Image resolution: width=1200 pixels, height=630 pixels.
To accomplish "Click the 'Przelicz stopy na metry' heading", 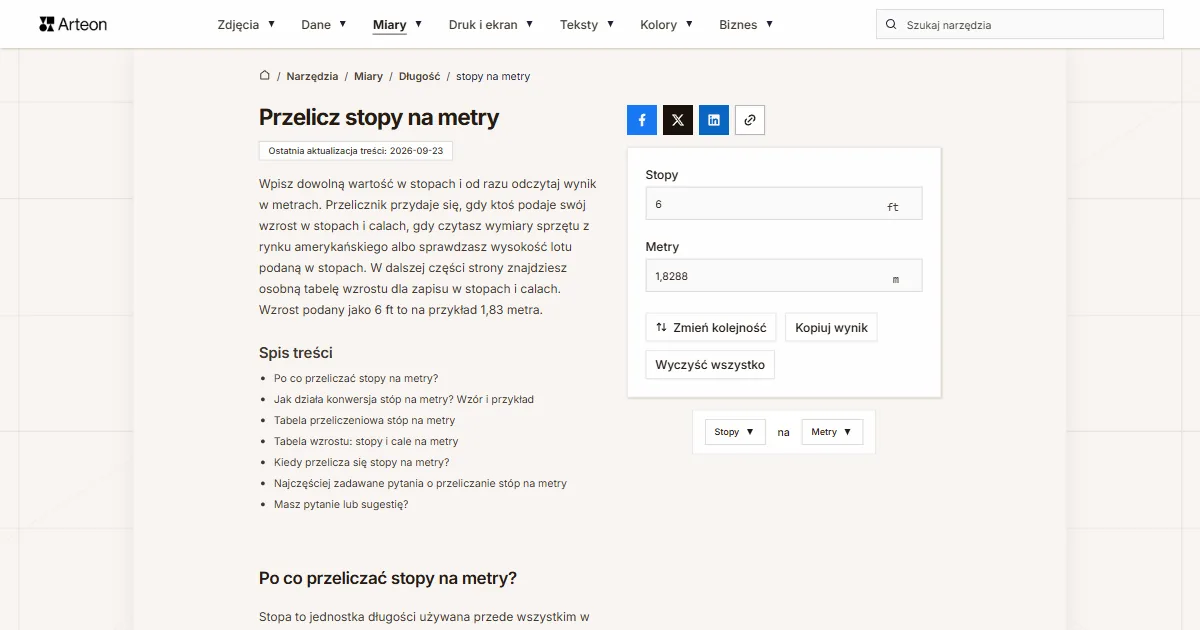I will [x=379, y=117].
